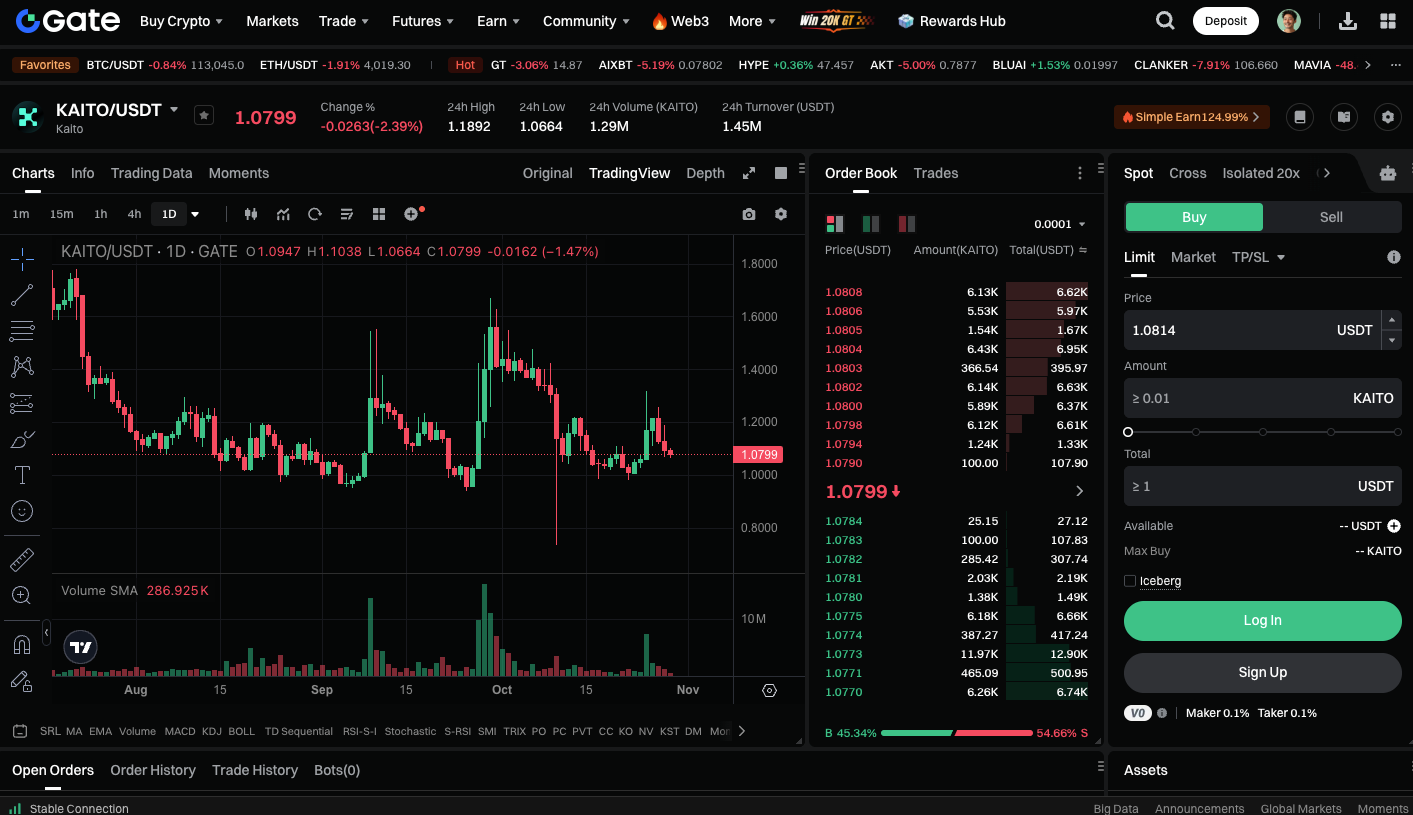Select the trend line drawing tool

pyautogui.click(x=22, y=295)
